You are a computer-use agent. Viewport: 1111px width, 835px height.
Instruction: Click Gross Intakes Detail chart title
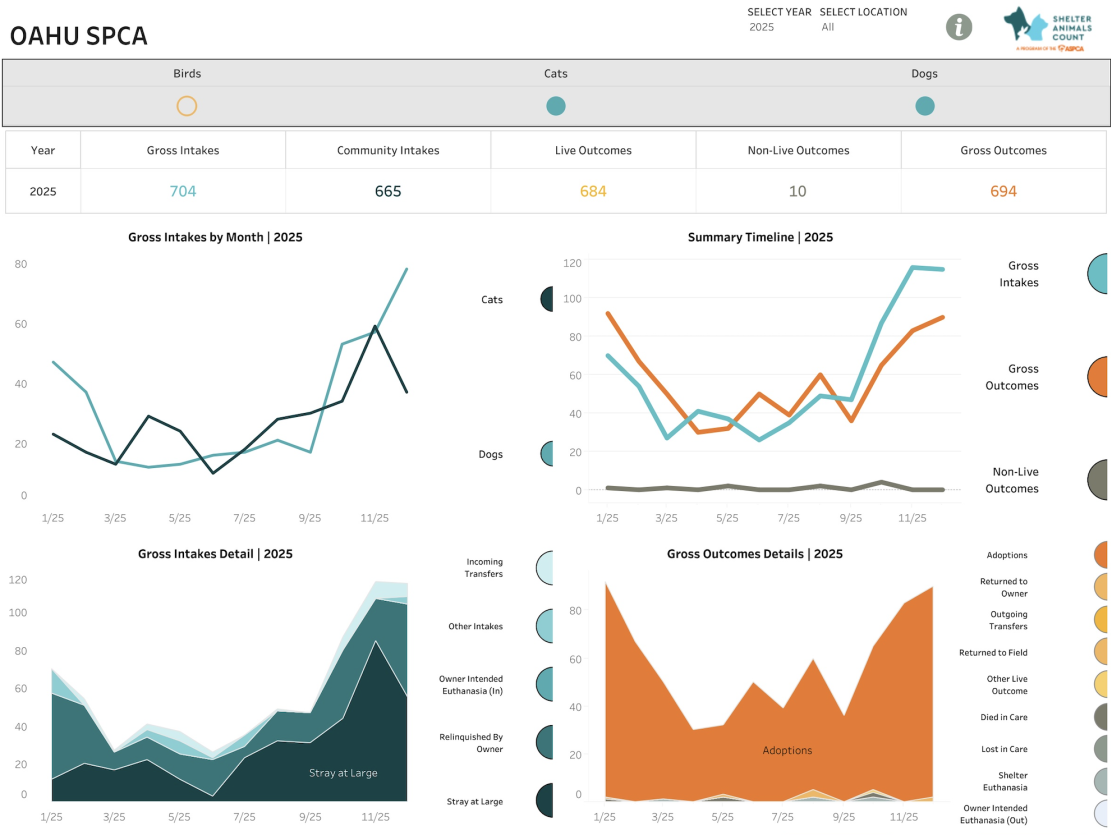215,554
